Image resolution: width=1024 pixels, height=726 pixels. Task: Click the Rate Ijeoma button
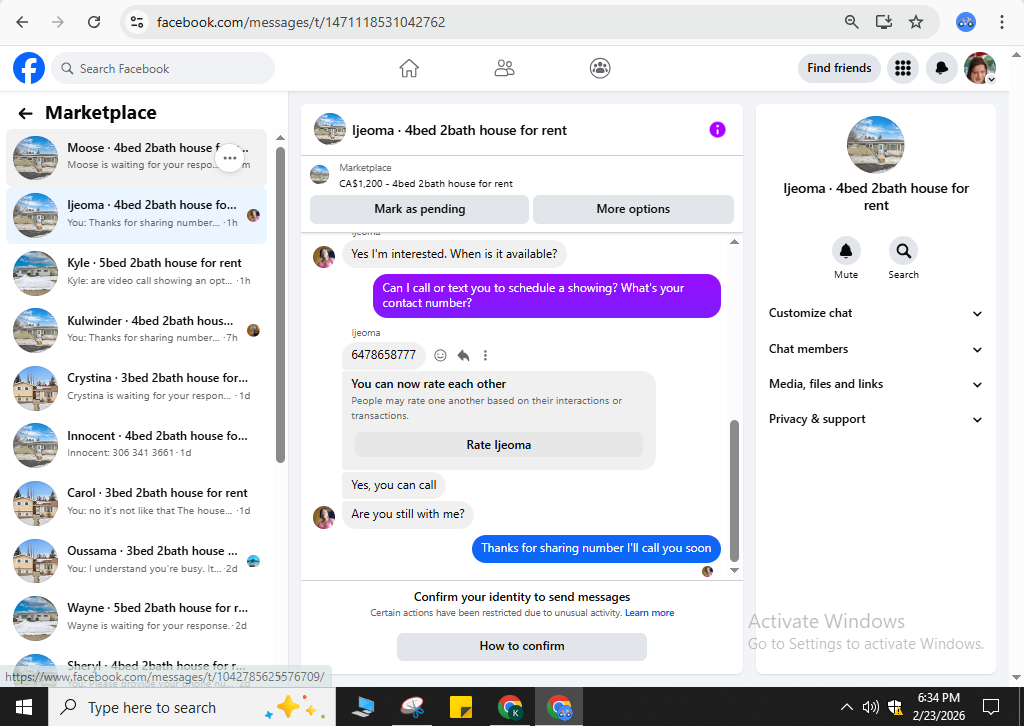pos(498,445)
